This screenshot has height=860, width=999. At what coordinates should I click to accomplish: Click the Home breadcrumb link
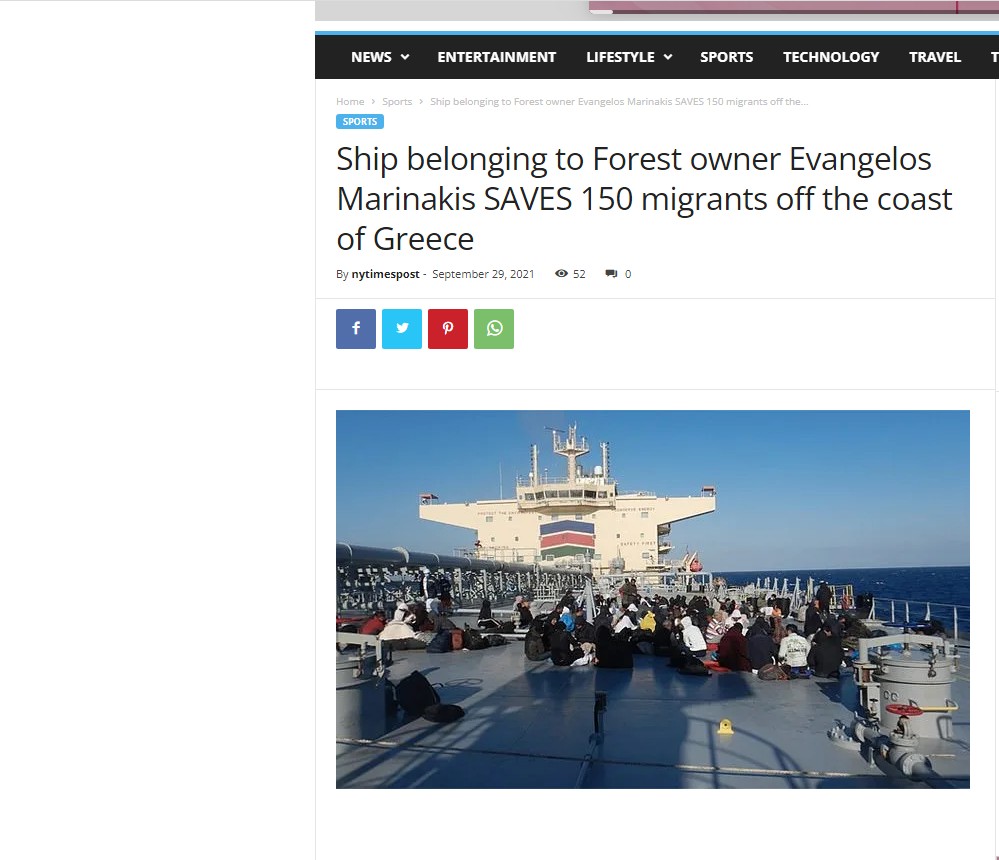coord(350,101)
